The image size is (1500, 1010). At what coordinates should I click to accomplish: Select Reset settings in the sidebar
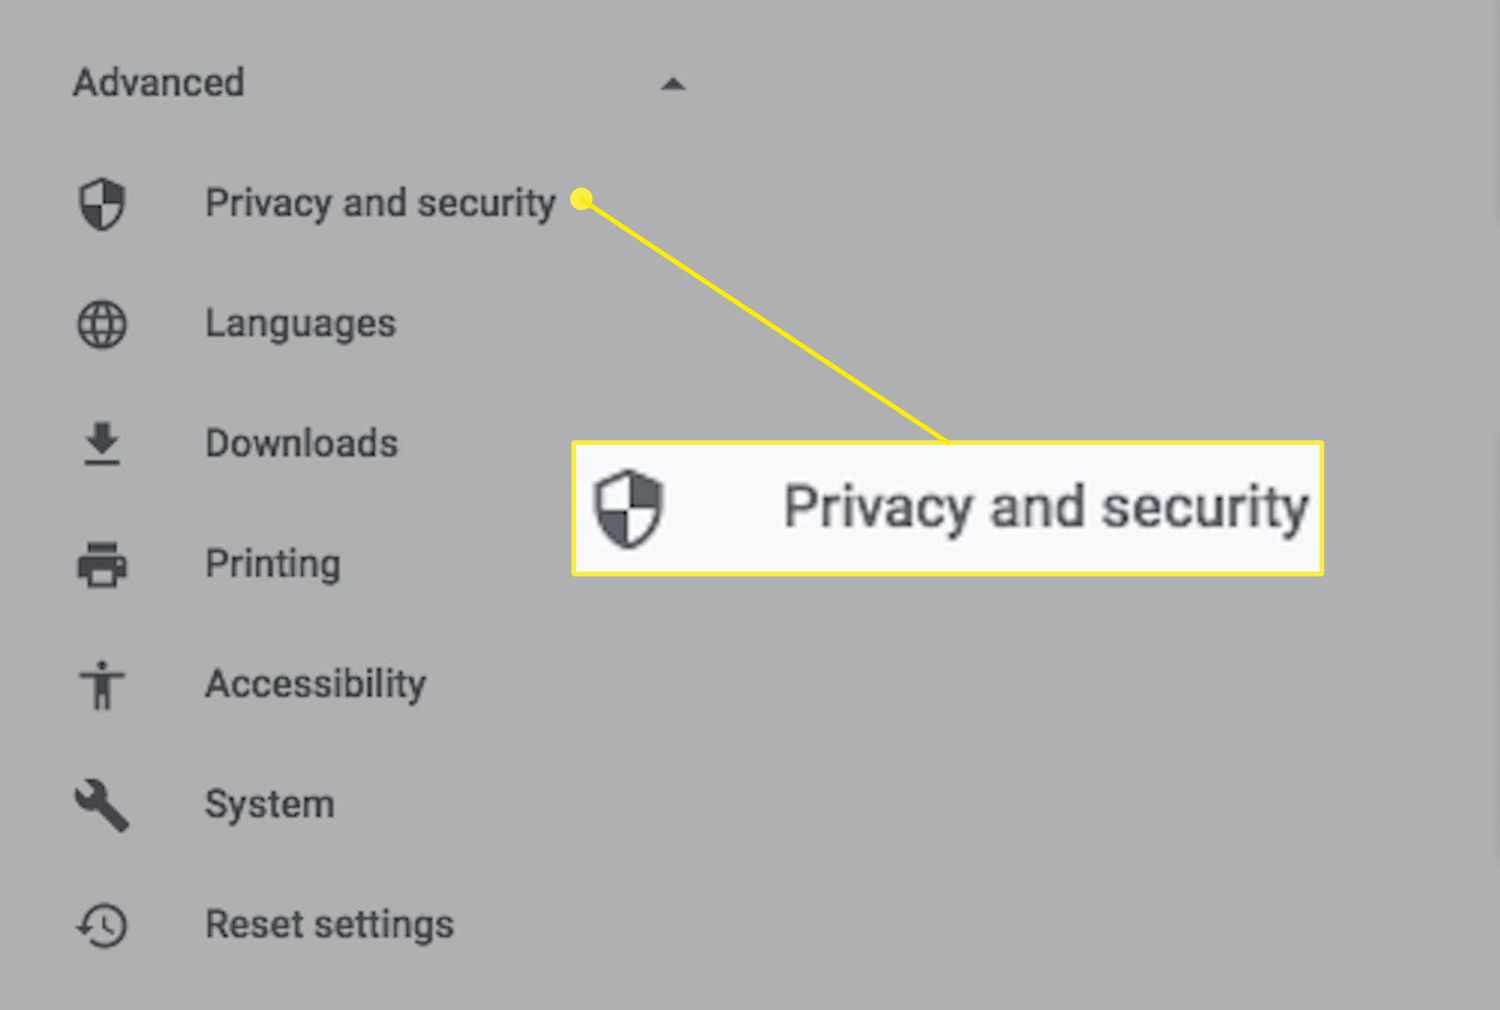click(329, 925)
